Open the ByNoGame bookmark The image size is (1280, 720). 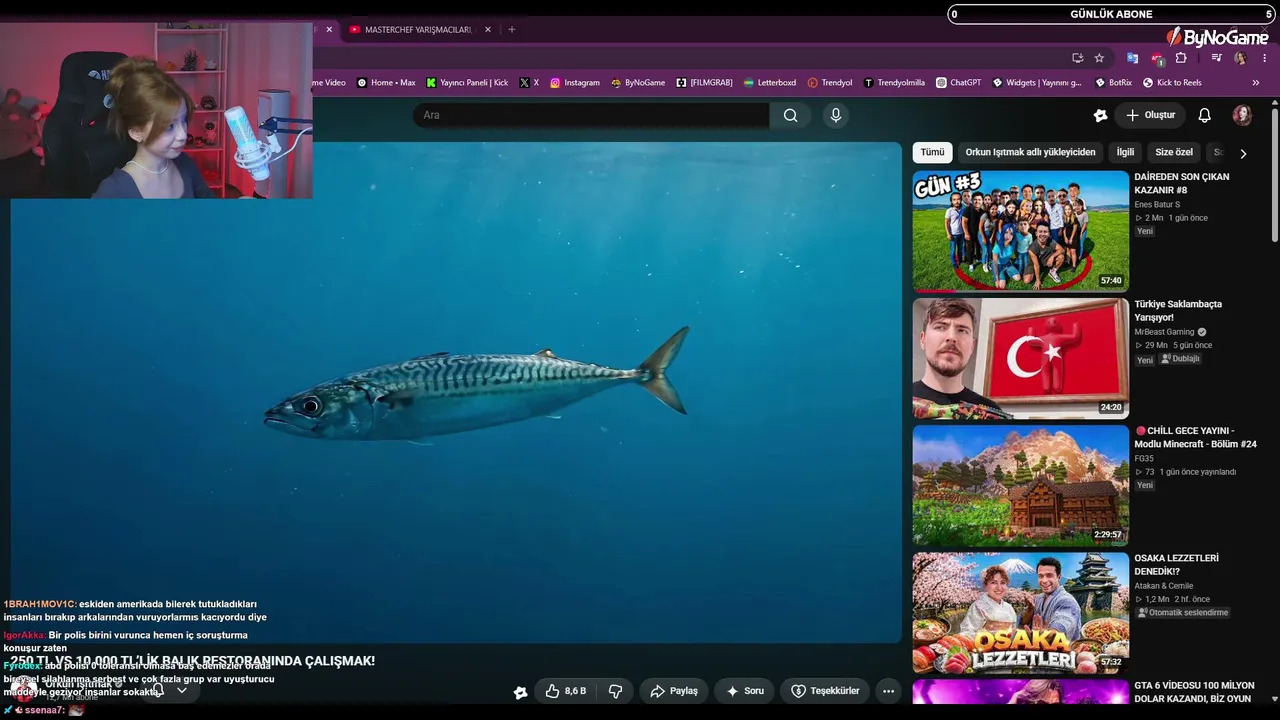[638, 83]
